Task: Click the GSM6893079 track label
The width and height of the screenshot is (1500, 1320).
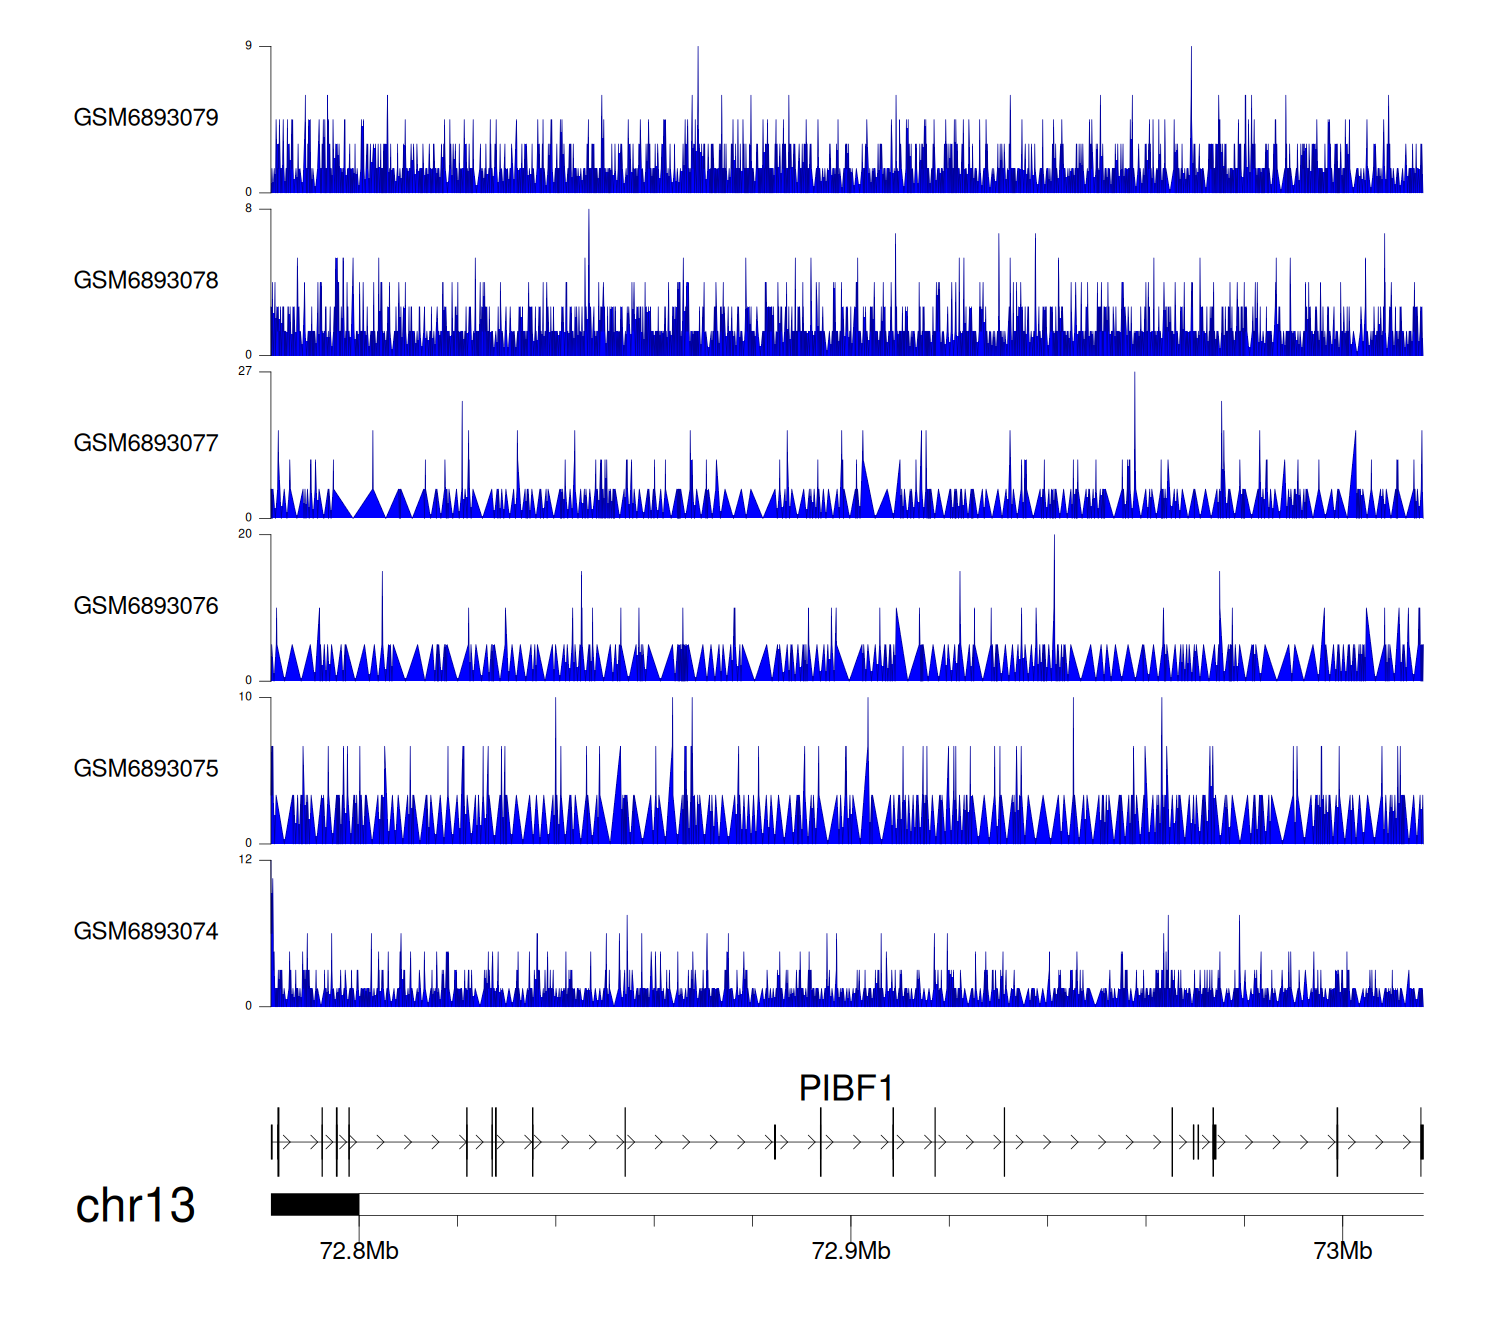Action: pos(146,118)
